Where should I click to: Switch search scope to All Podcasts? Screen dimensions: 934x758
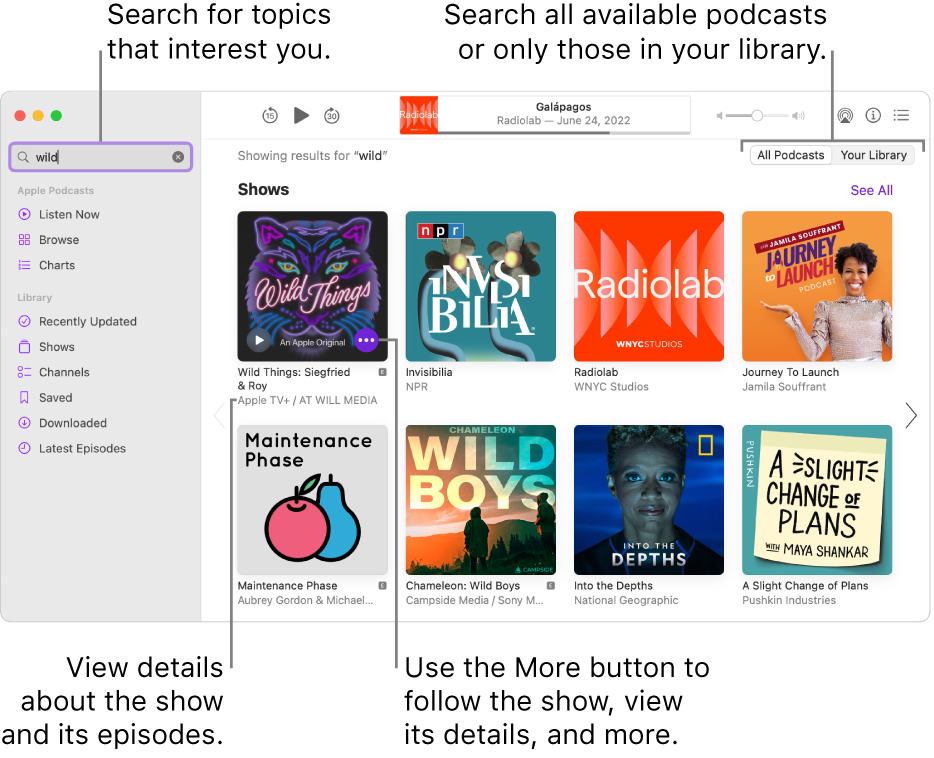click(790, 155)
